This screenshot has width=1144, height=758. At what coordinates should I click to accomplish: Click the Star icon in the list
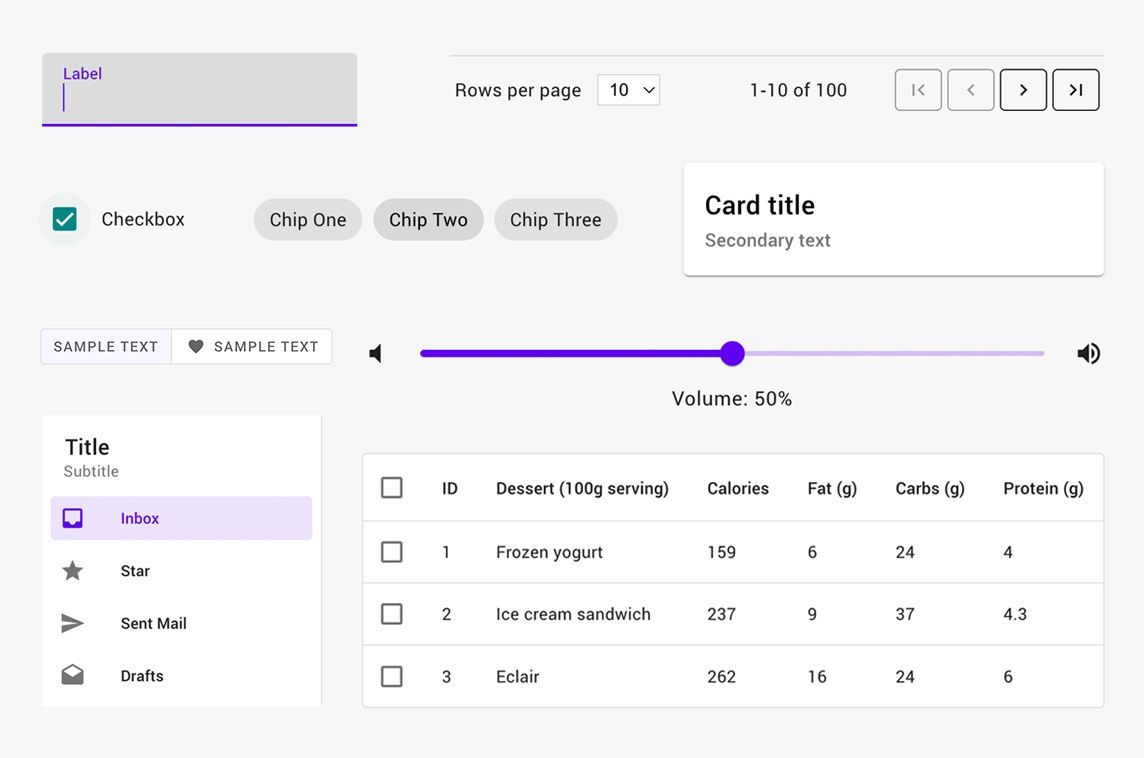click(x=72, y=571)
